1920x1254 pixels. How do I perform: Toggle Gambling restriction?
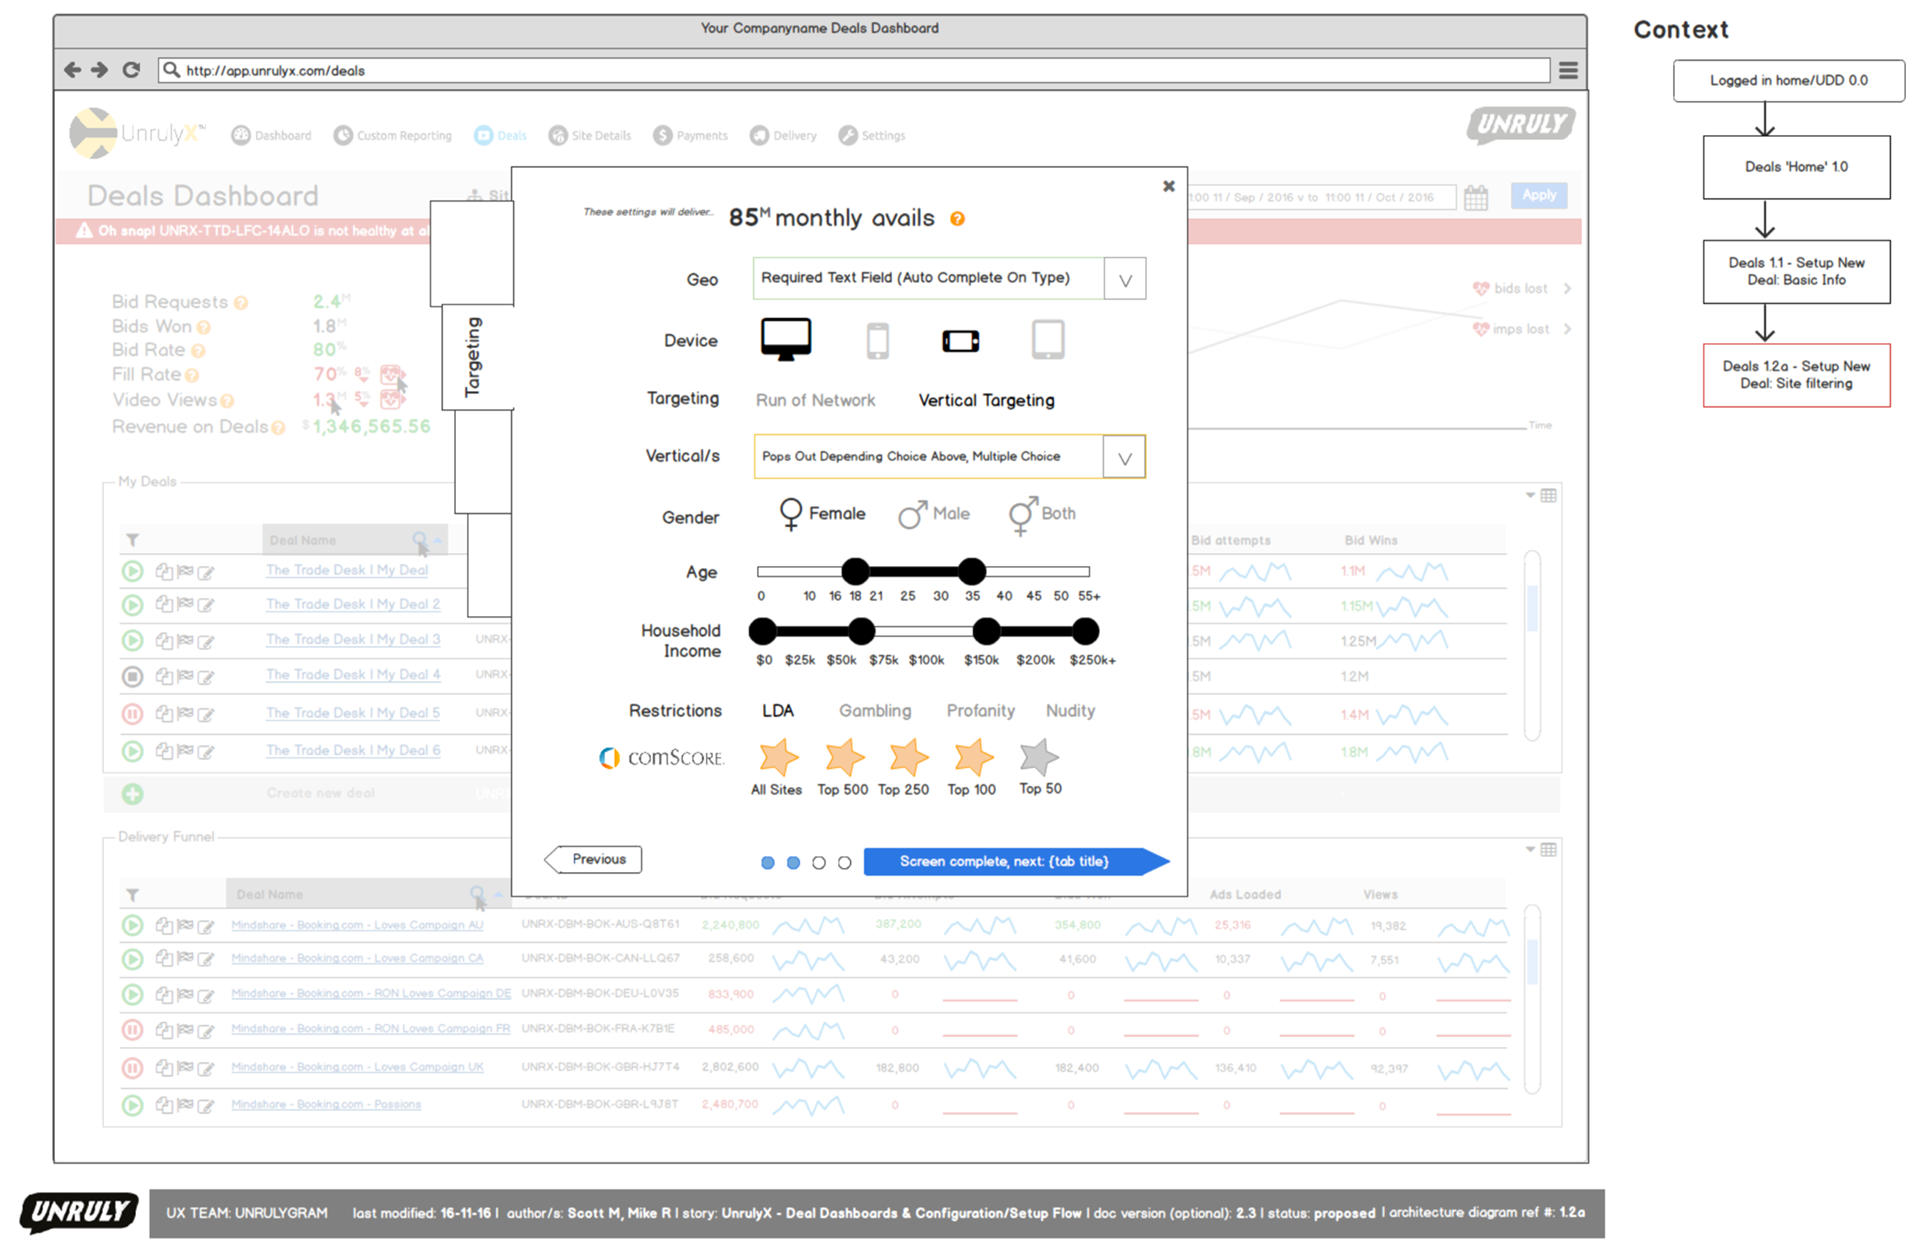874,711
